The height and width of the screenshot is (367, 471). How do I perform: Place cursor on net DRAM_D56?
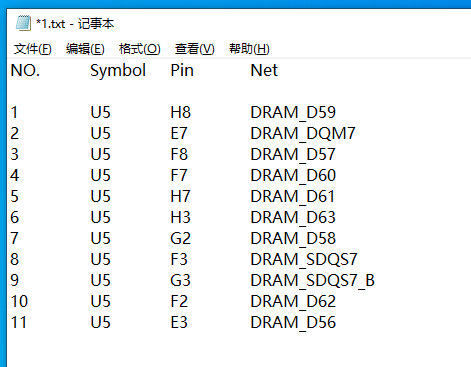click(293, 323)
